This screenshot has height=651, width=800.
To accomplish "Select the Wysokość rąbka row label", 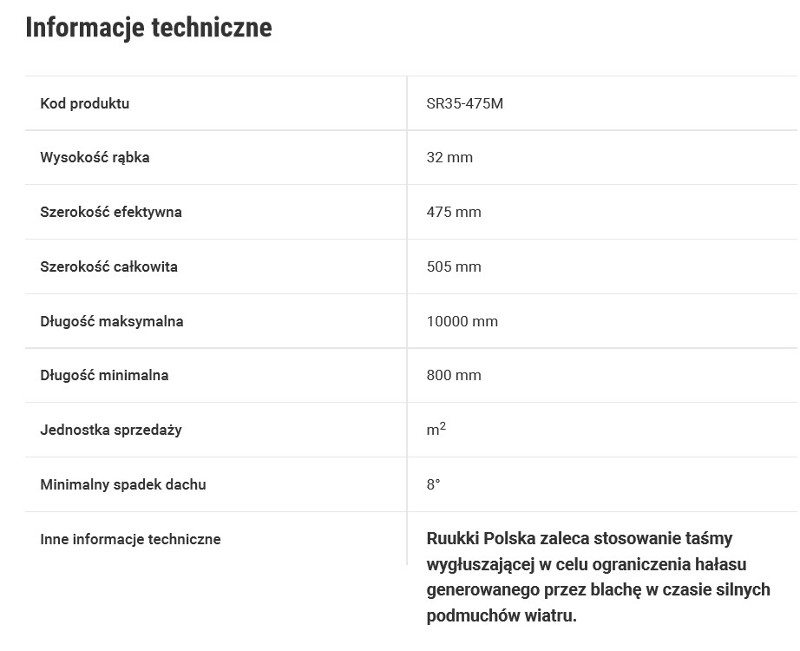I will (x=95, y=157).
